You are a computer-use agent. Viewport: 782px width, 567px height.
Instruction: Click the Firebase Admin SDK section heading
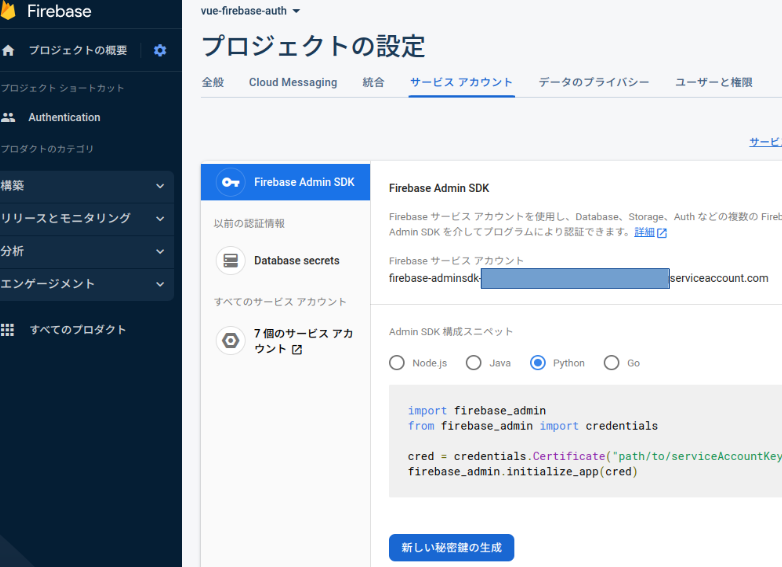[439, 188]
